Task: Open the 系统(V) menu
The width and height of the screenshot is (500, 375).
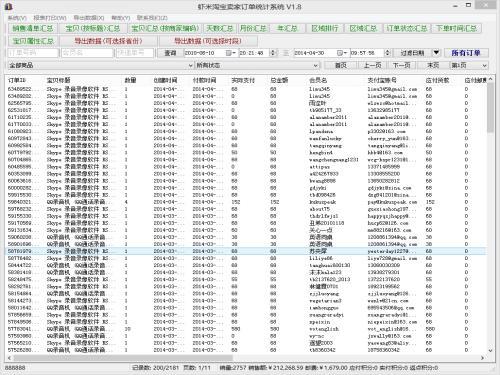Action: pyautogui.click(x=17, y=18)
